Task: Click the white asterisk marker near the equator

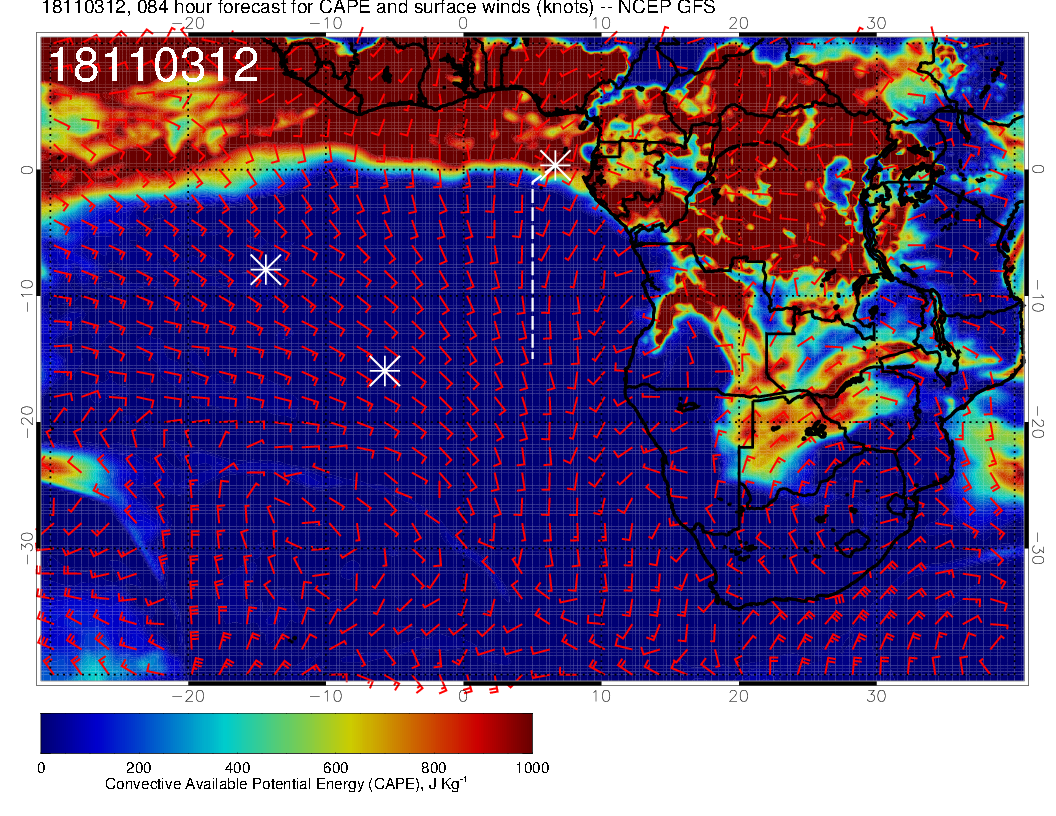Action: 554,164
